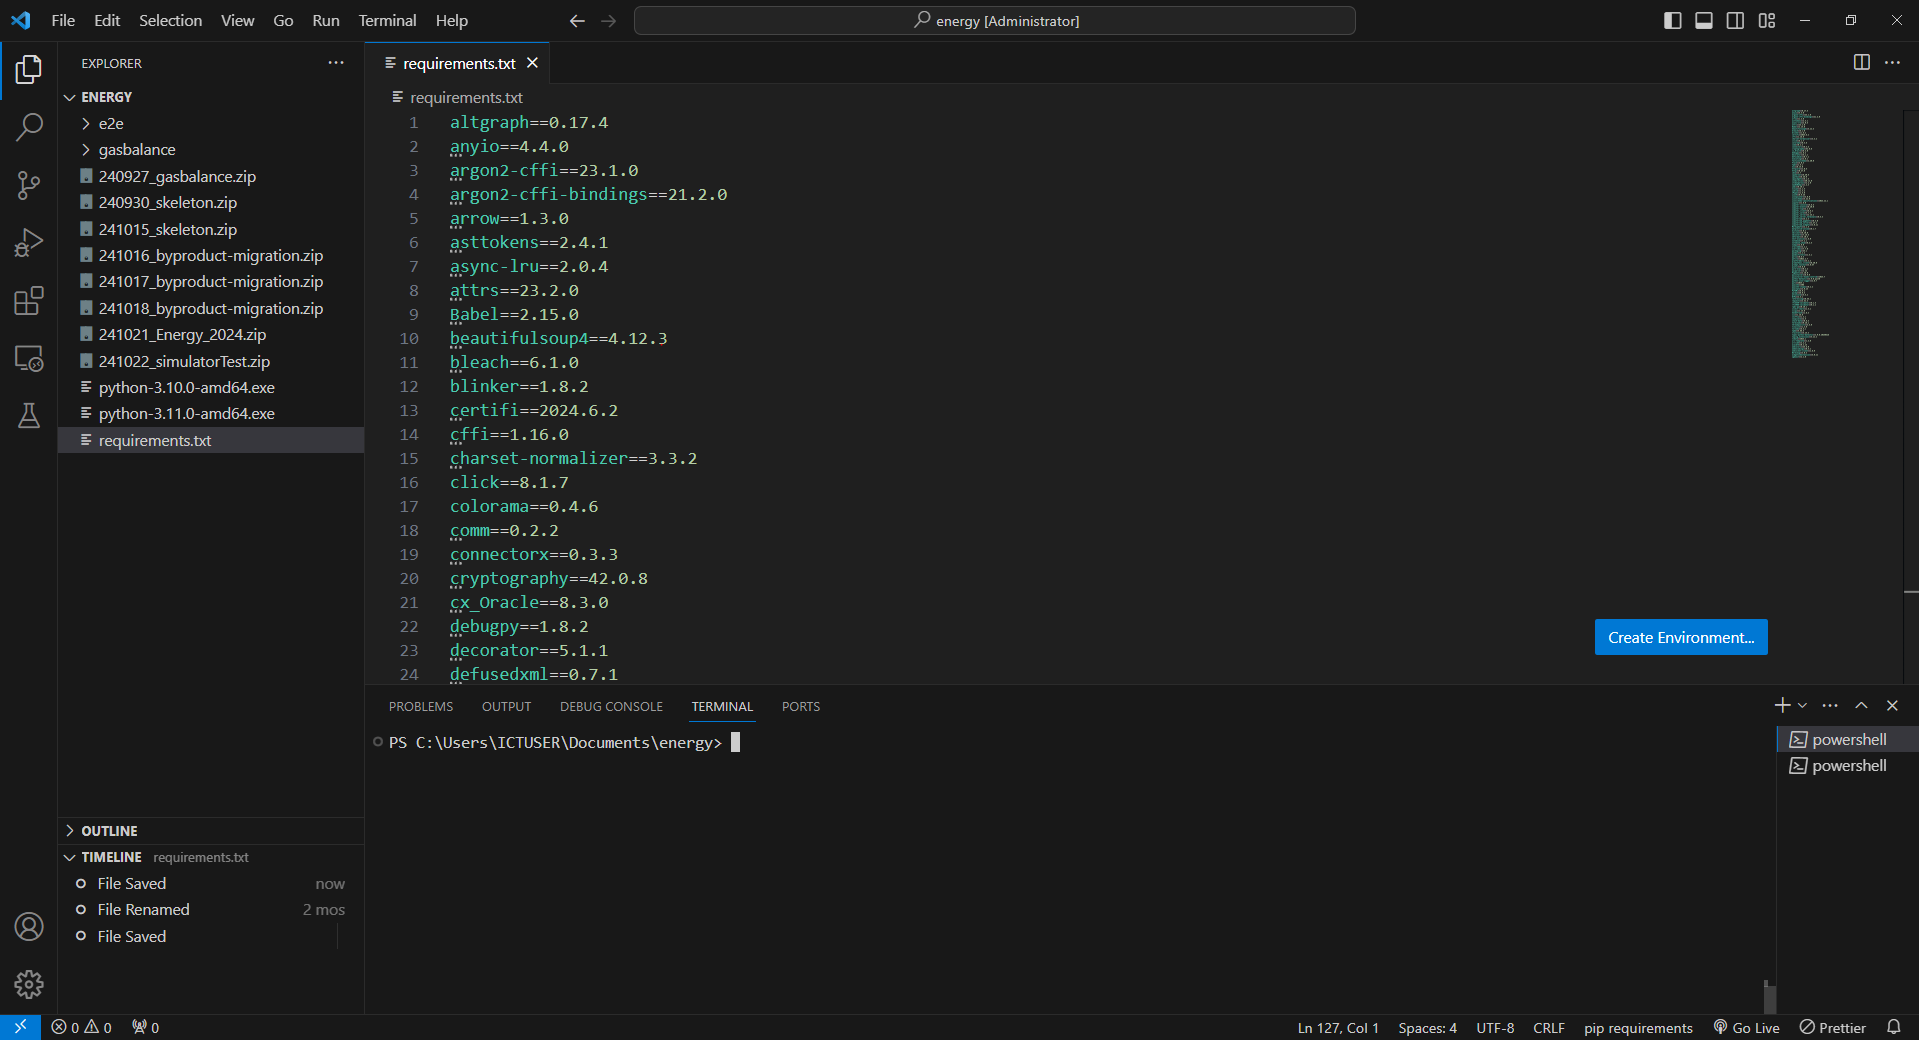The image size is (1919, 1040).
Task: Select first powershell terminal instance
Action: coord(1847,739)
